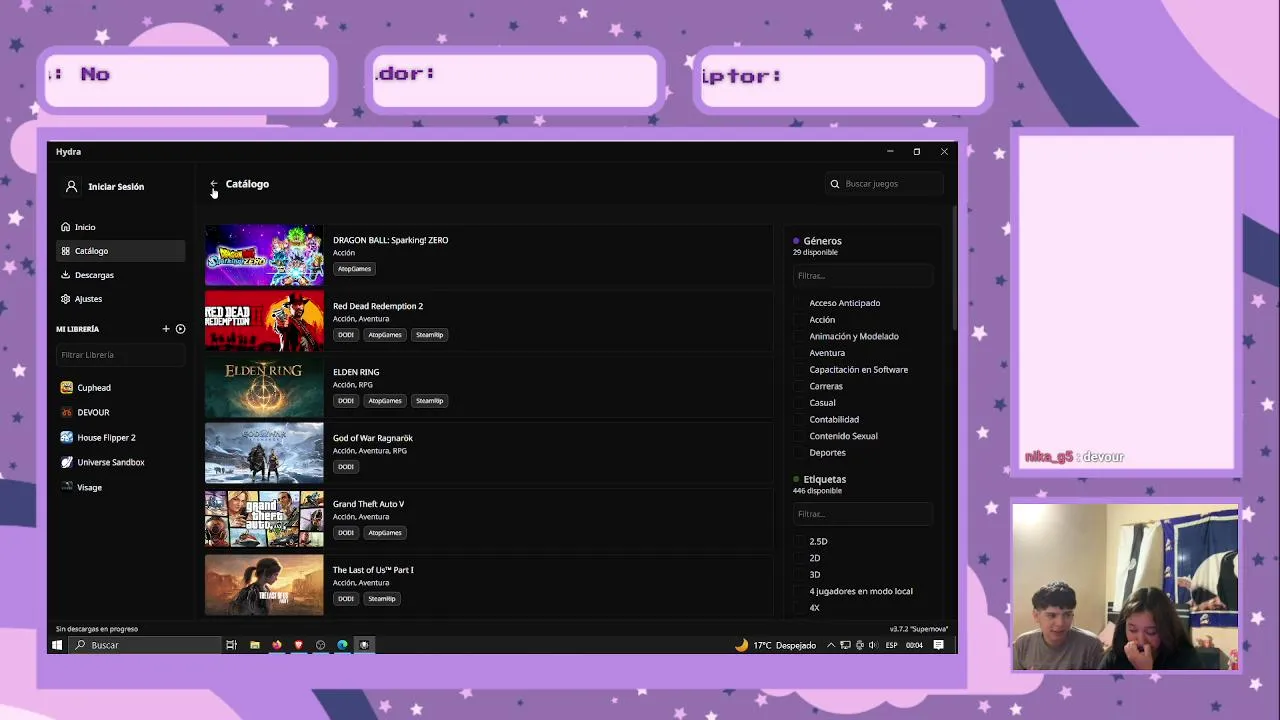Maximize the Hydra window

(x=916, y=152)
